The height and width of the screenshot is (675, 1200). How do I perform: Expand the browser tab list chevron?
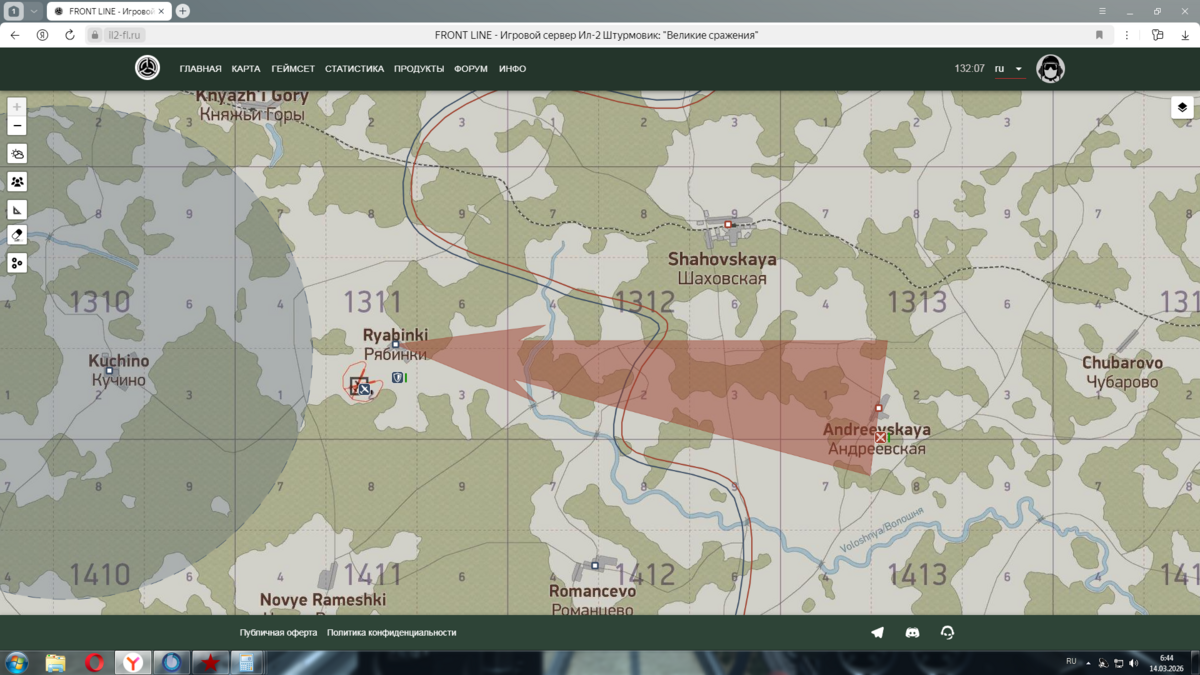[x=33, y=11]
